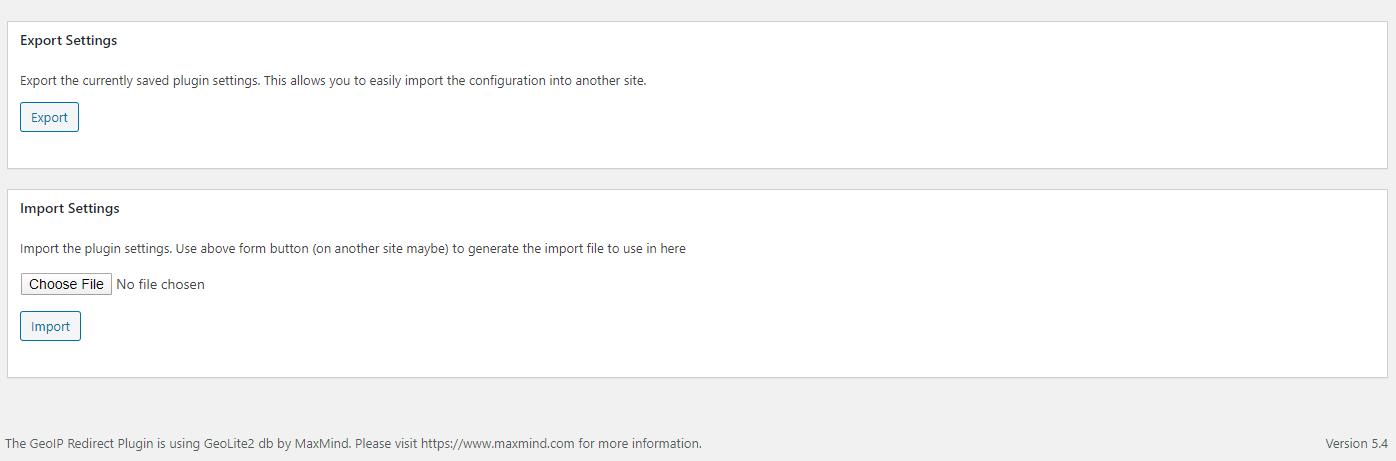Screen dimensions: 1396x461
Task: Click the Import Settings heading
Action: (70, 209)
